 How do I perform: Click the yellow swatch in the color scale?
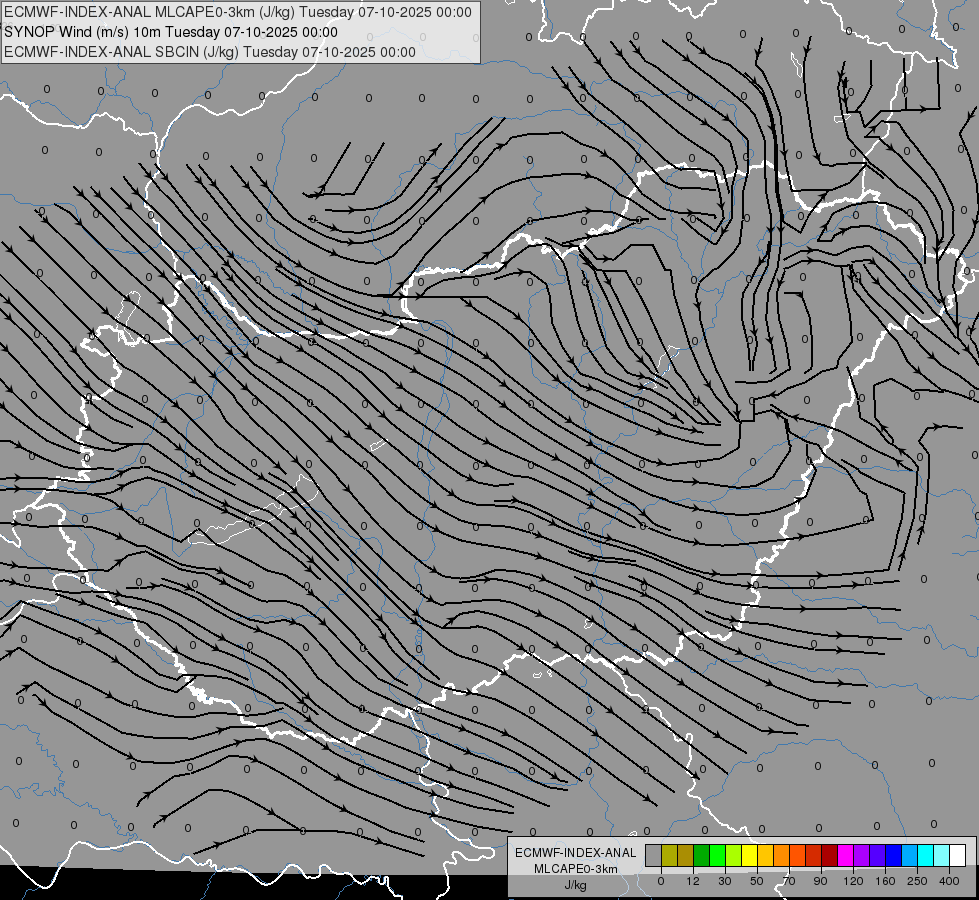[749, 855]
